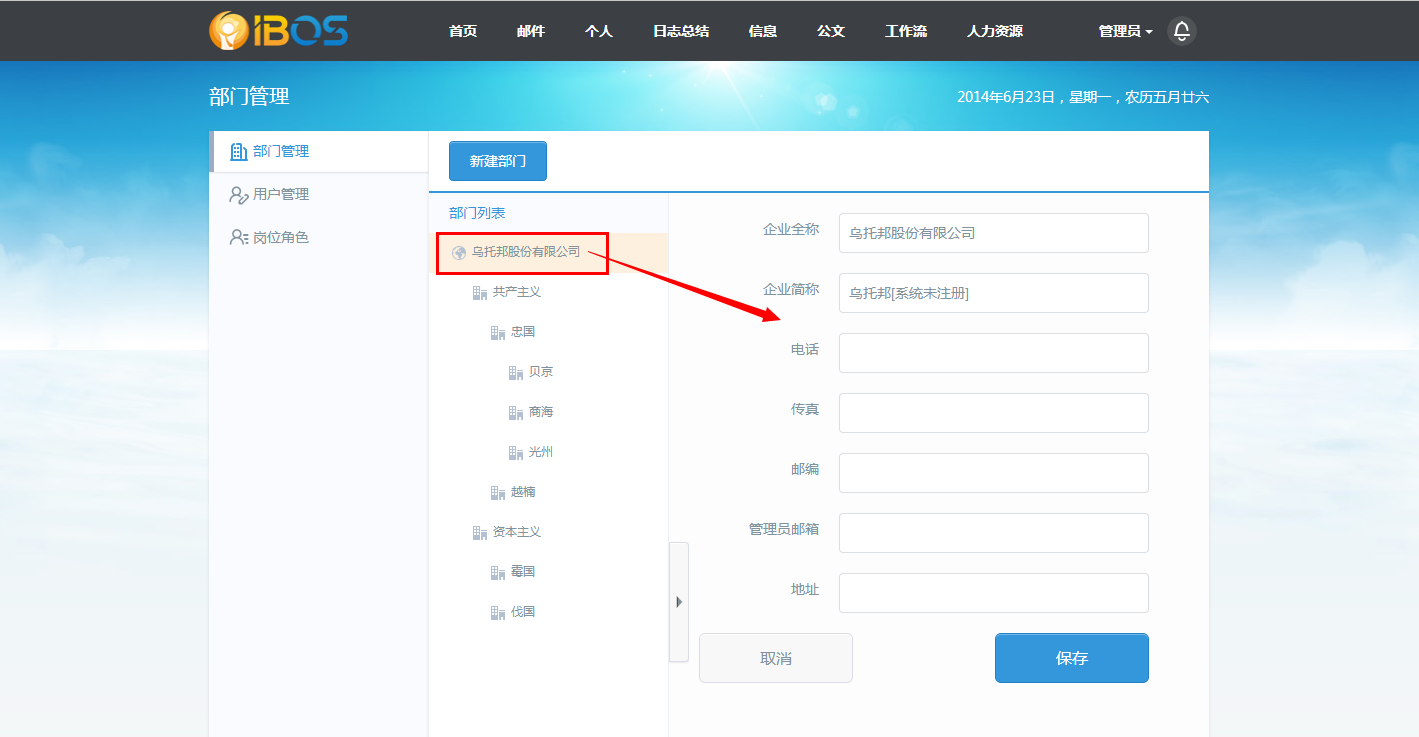
Task: Click building icon next to 光州
Action: click(x=516, y=453)
